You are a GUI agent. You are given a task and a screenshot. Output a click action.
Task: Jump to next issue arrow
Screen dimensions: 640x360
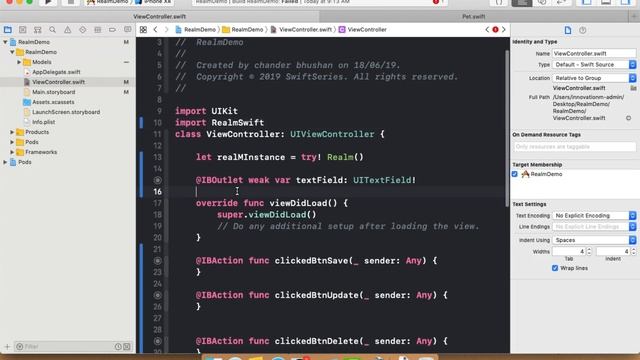504,29
